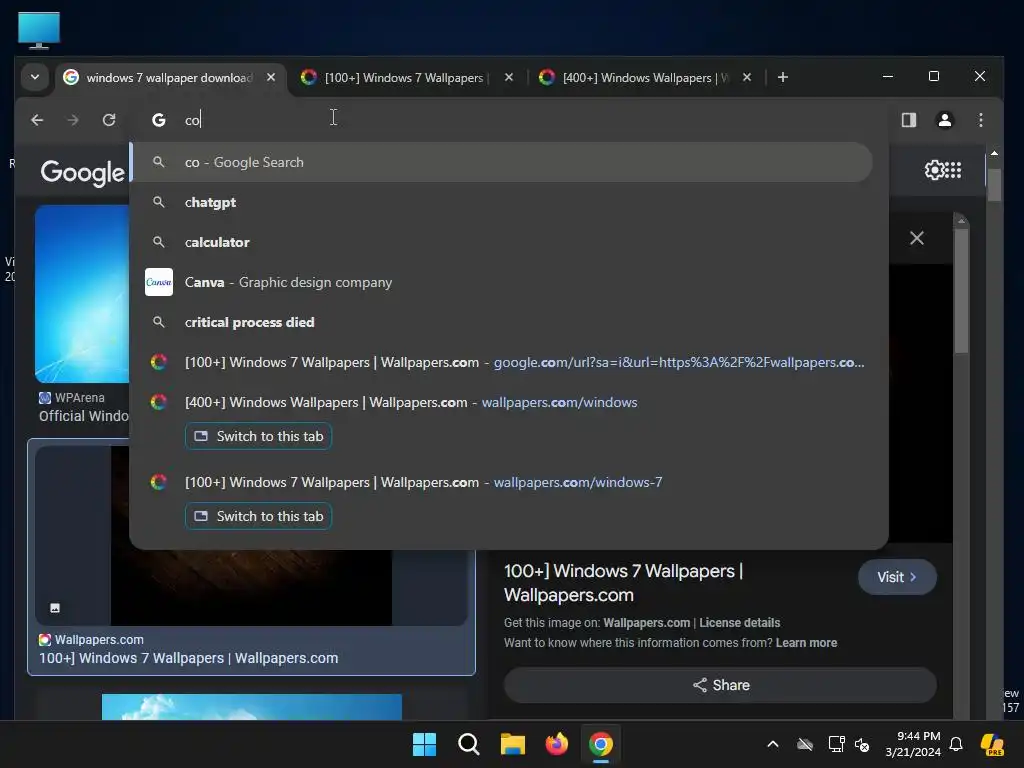The width and height of the screenshot is (1024, 768).
Task: Open the clock showing 9:44 PM
Action: 913,744
